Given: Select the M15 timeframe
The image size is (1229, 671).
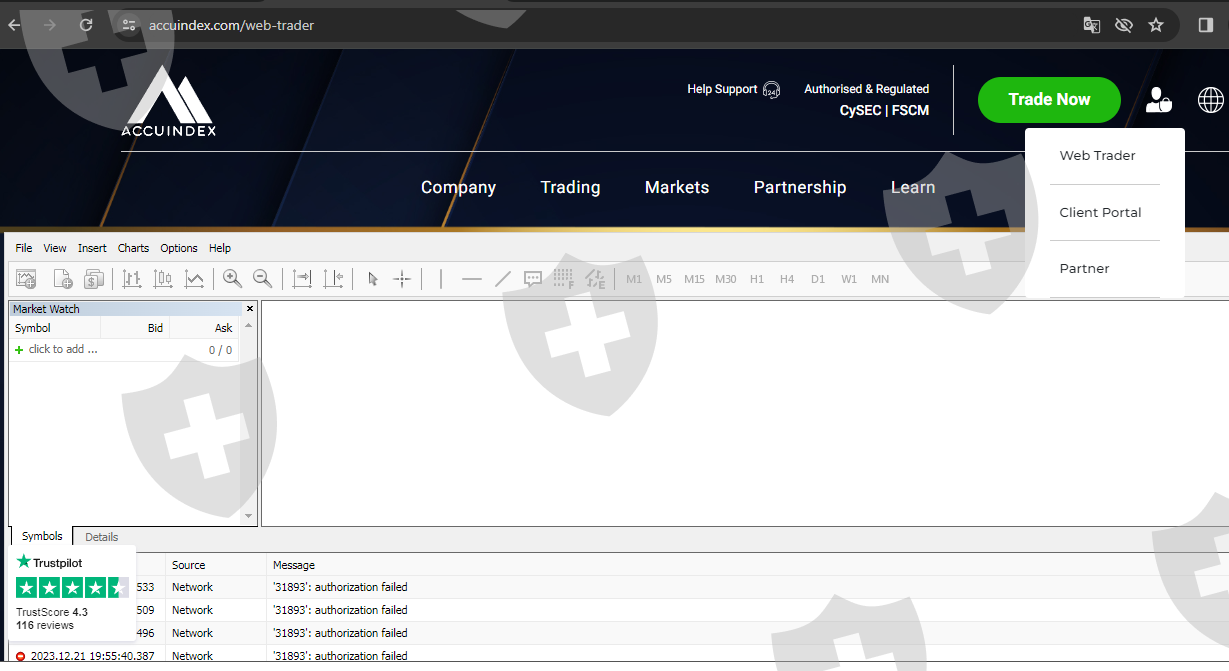Looking at the screenshot, I should tap(695, 279).
